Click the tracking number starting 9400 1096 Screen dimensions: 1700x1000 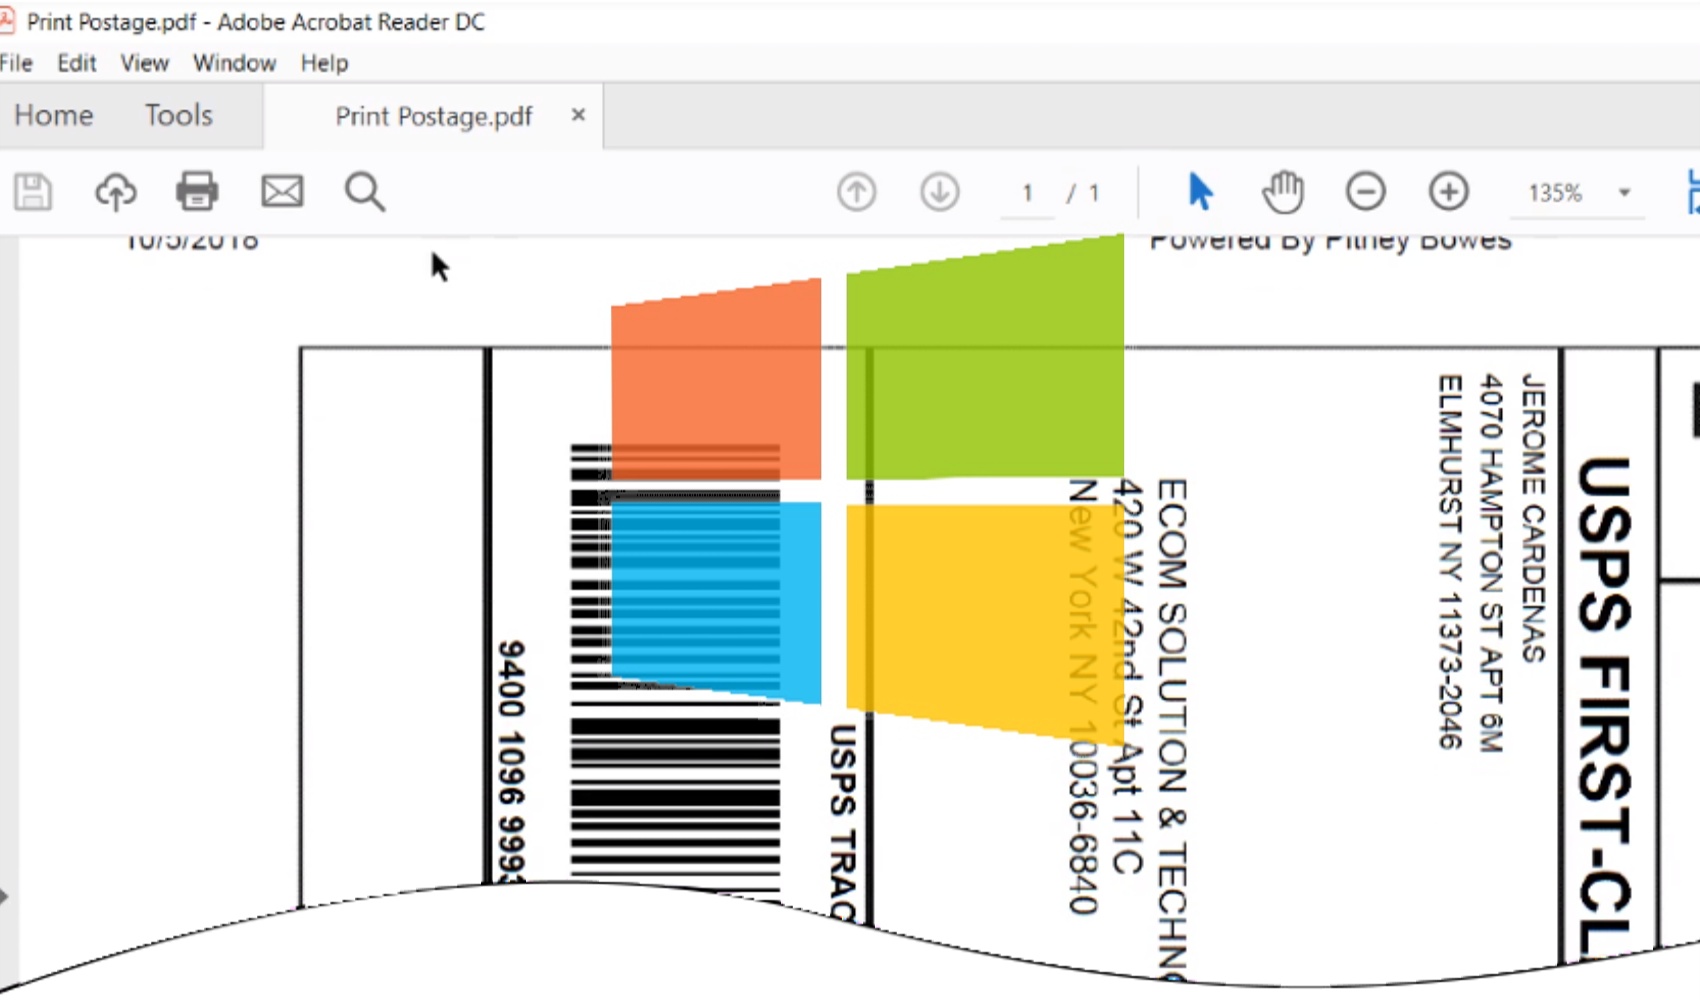point(511,762)
